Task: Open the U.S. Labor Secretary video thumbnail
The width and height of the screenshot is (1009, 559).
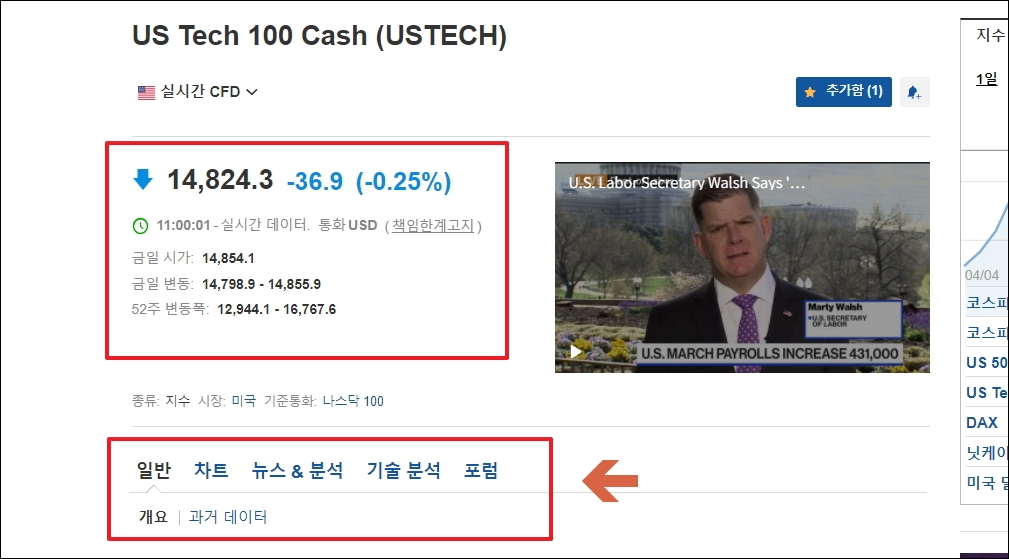Action: pos(742,267)
